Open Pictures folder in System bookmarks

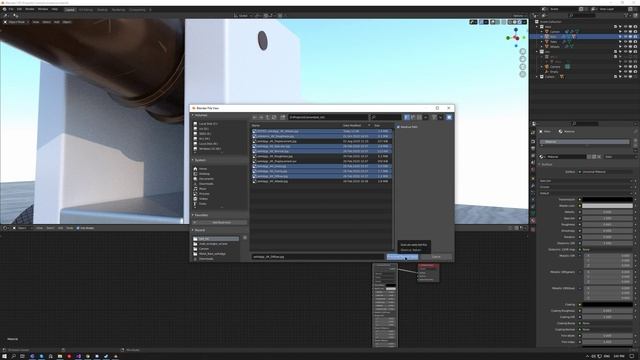click(x=204, y=193)
